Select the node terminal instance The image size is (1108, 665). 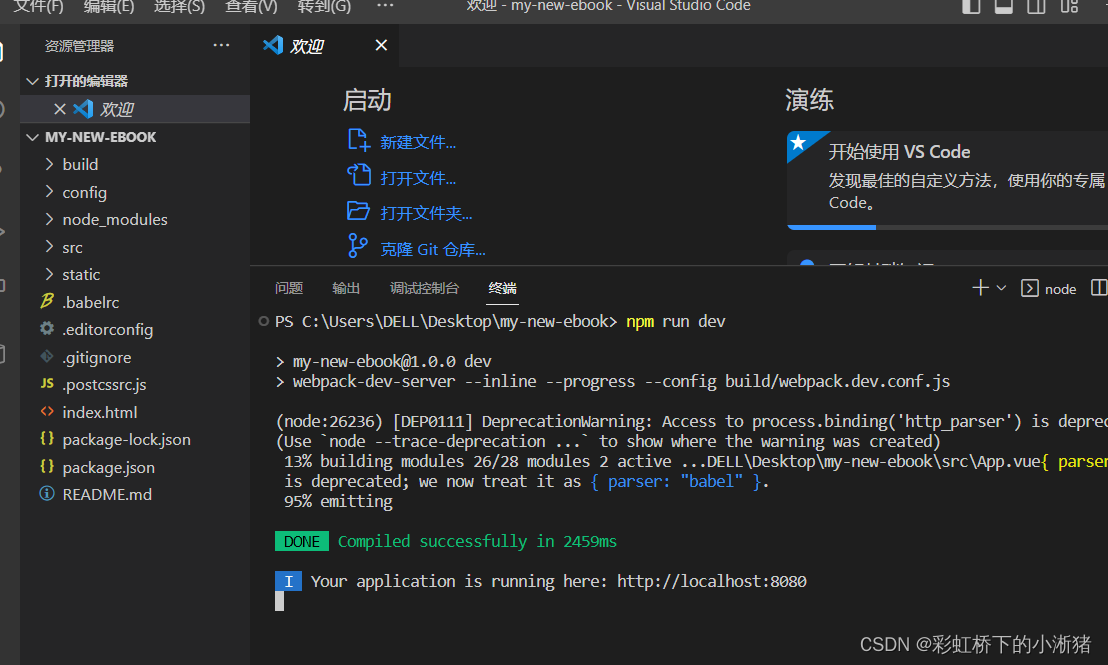click(1049, 288)
